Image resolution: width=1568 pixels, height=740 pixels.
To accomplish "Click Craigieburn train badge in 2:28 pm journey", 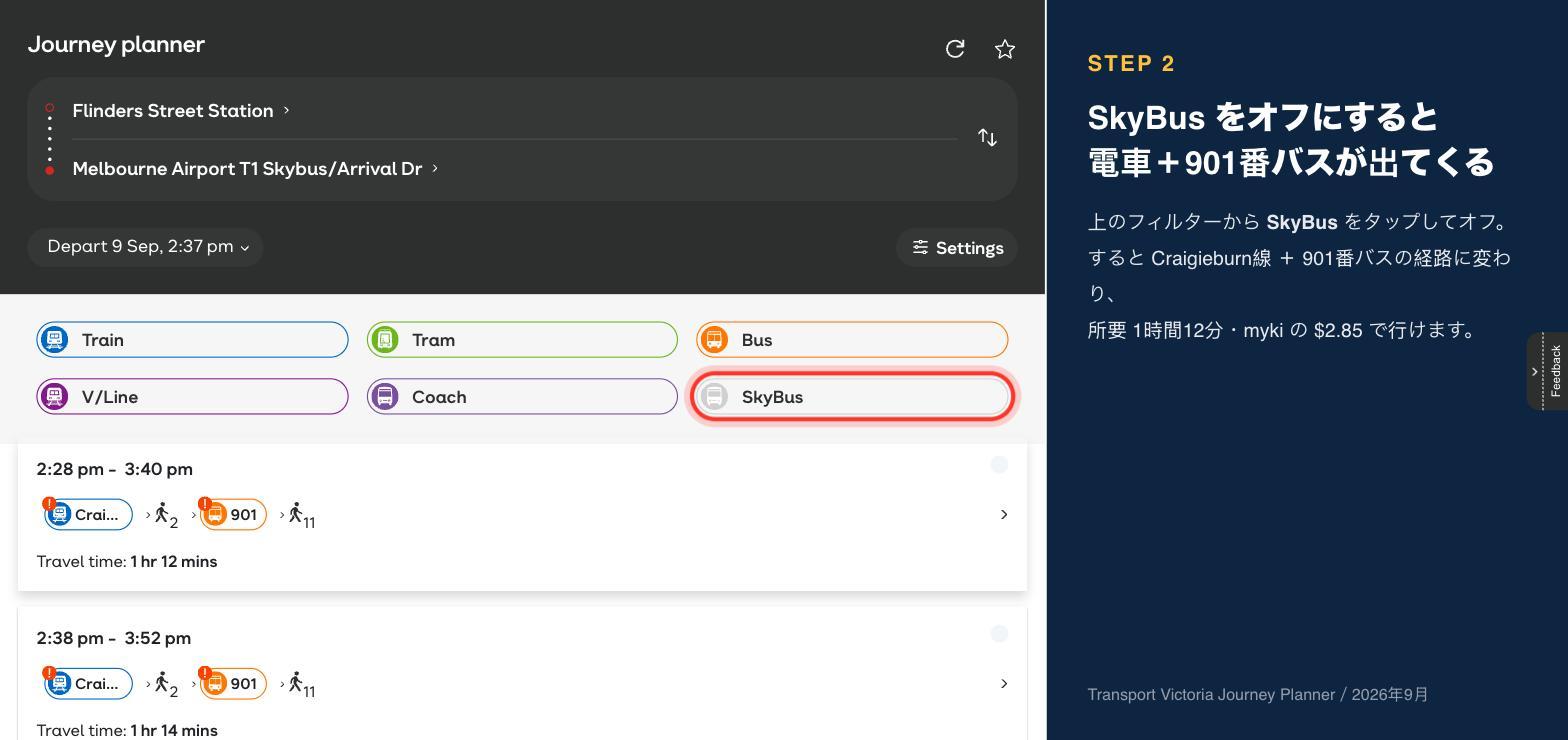I will point(88,515).
